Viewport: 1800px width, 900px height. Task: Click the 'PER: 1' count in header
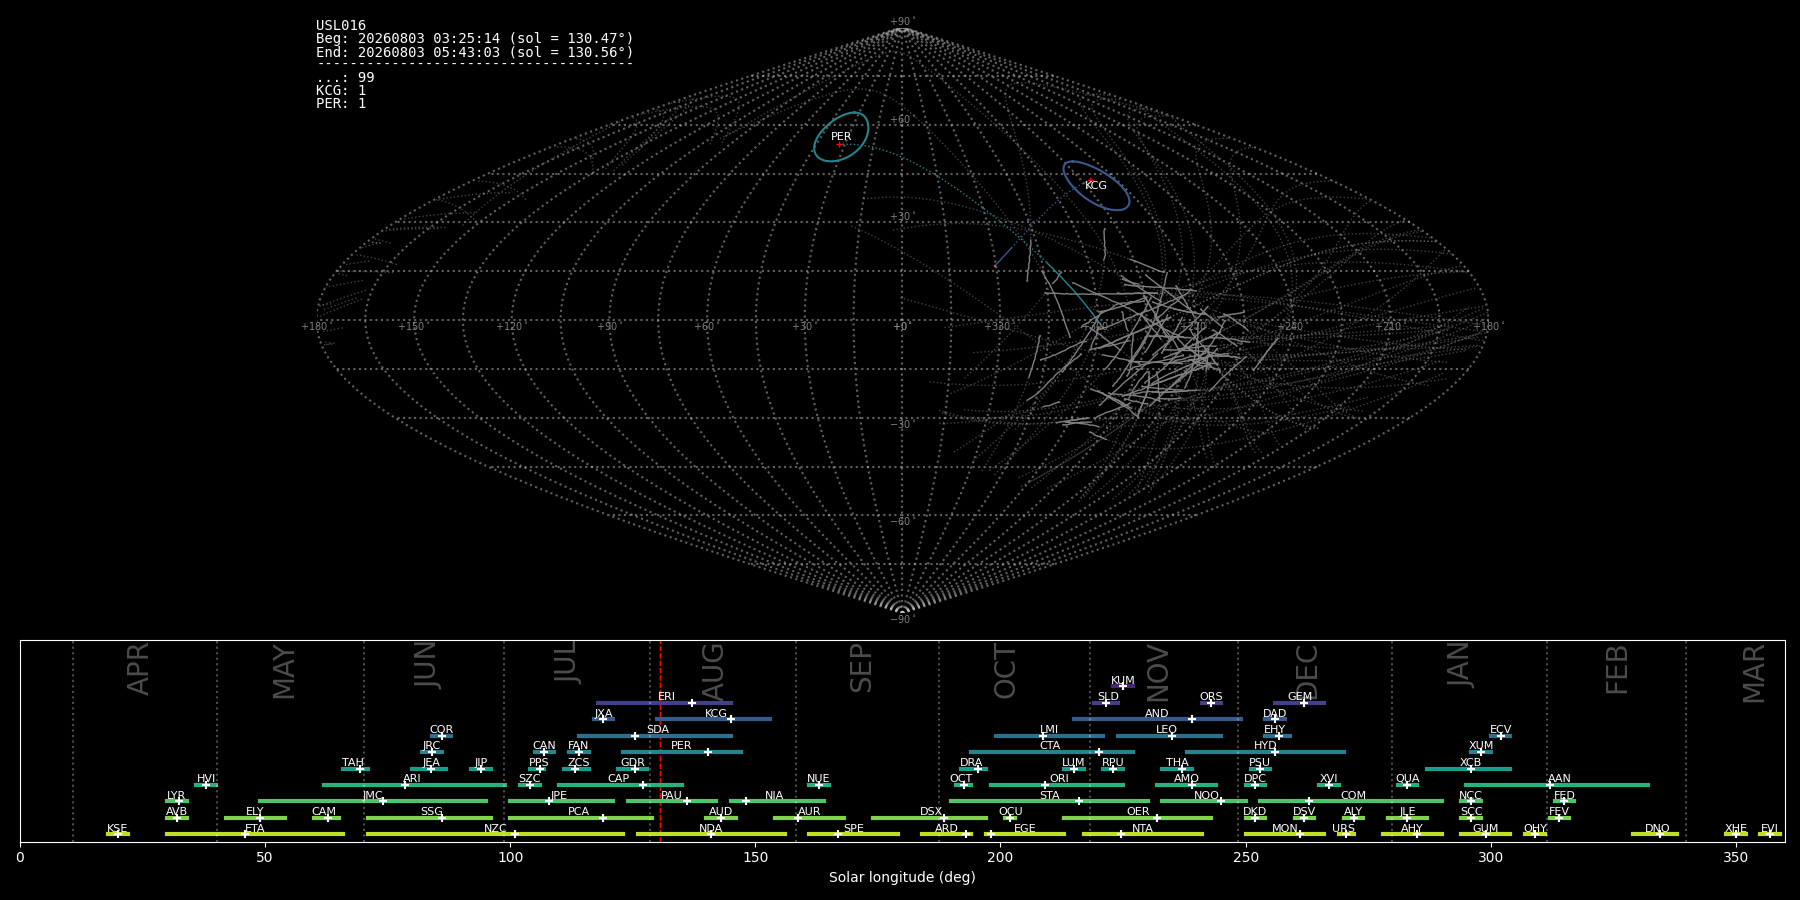[341, 104]
